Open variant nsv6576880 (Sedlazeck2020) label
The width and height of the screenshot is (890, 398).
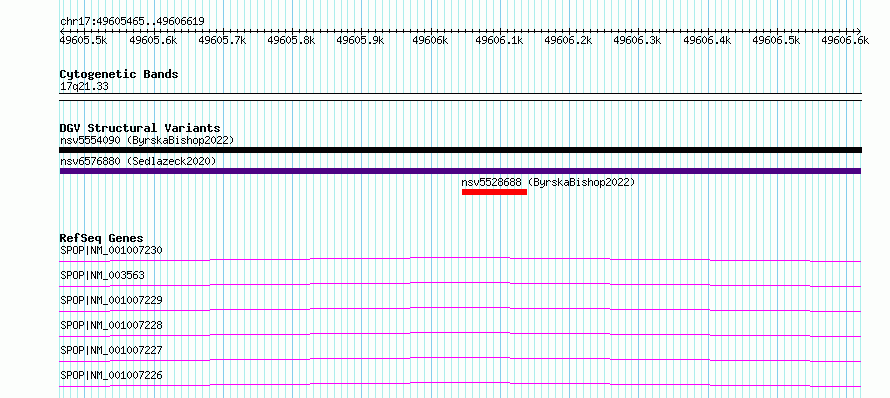138,162
